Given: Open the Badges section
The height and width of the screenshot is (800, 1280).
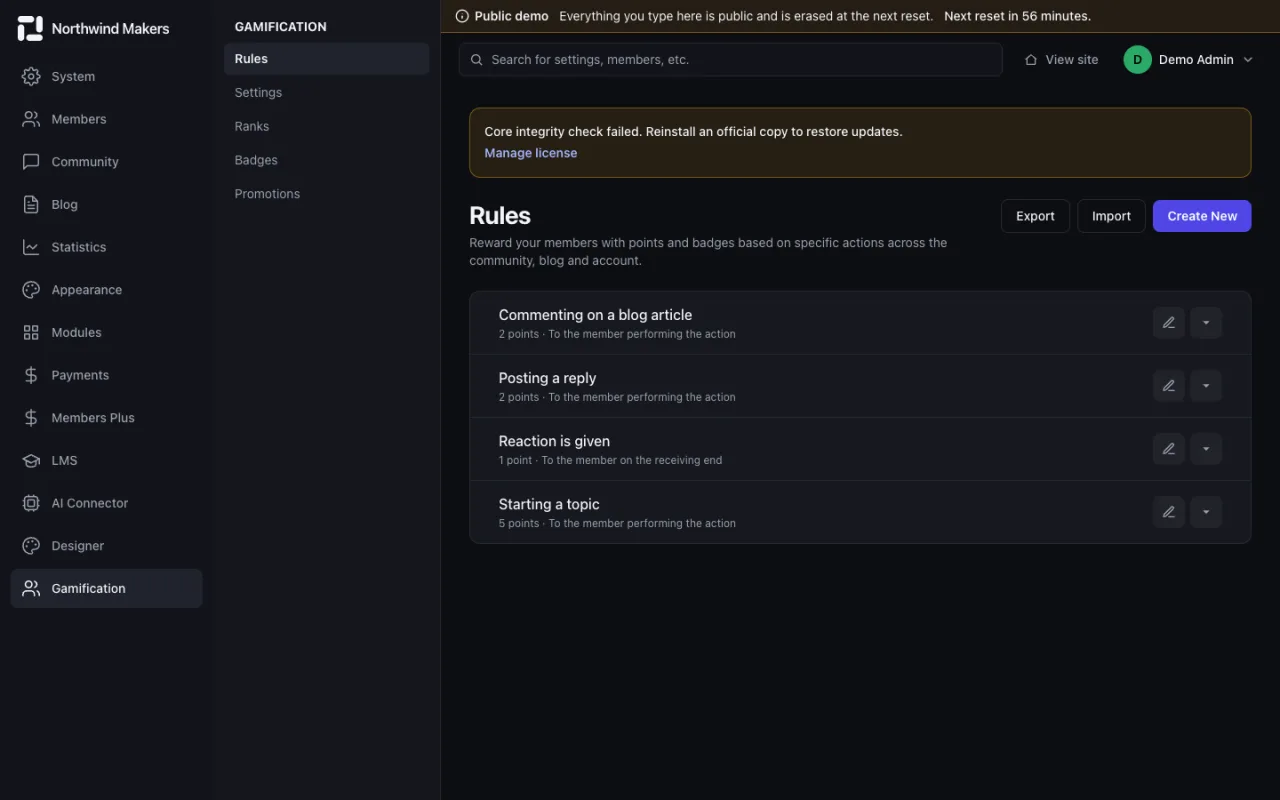Looking at the screenshot, I should [326, 160].
